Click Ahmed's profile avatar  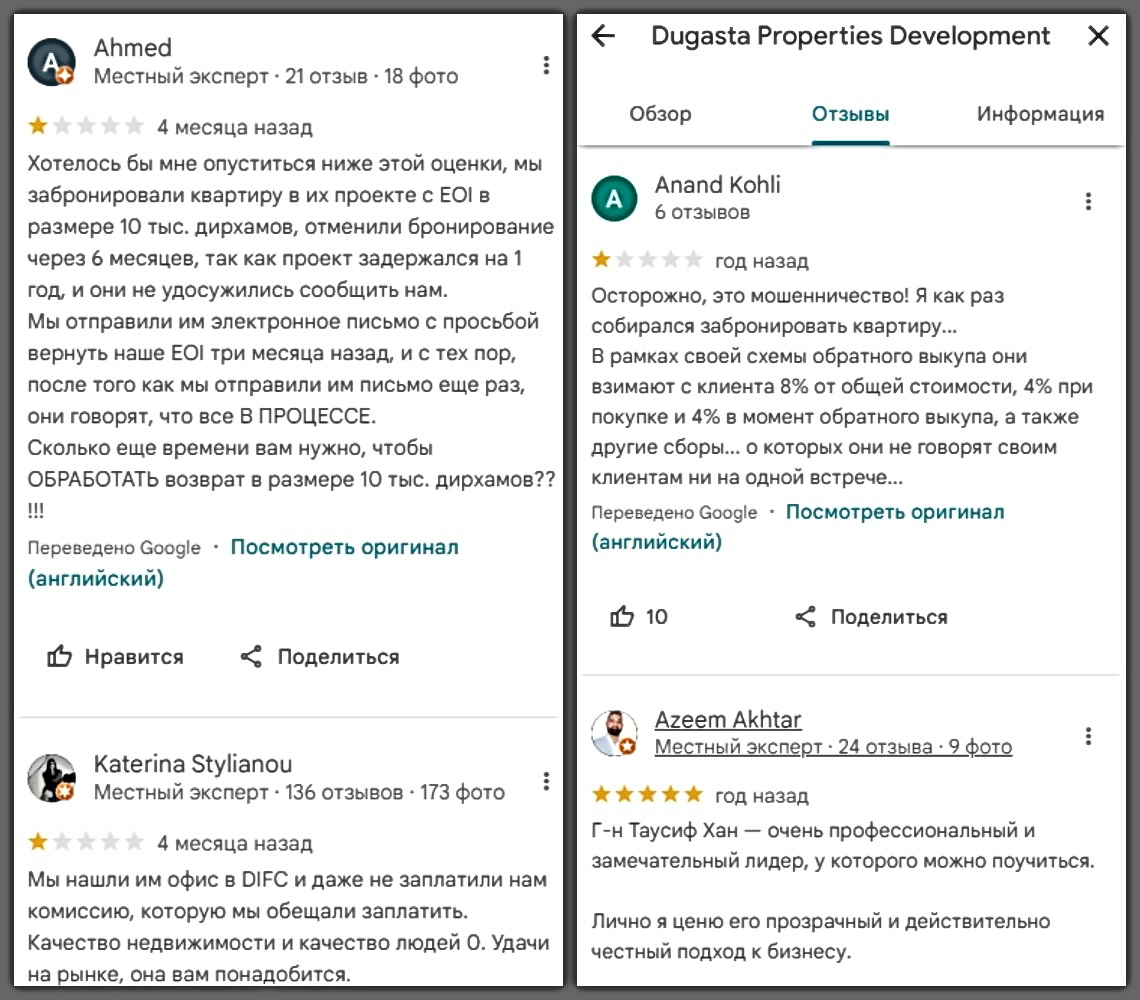click(51, 63)
